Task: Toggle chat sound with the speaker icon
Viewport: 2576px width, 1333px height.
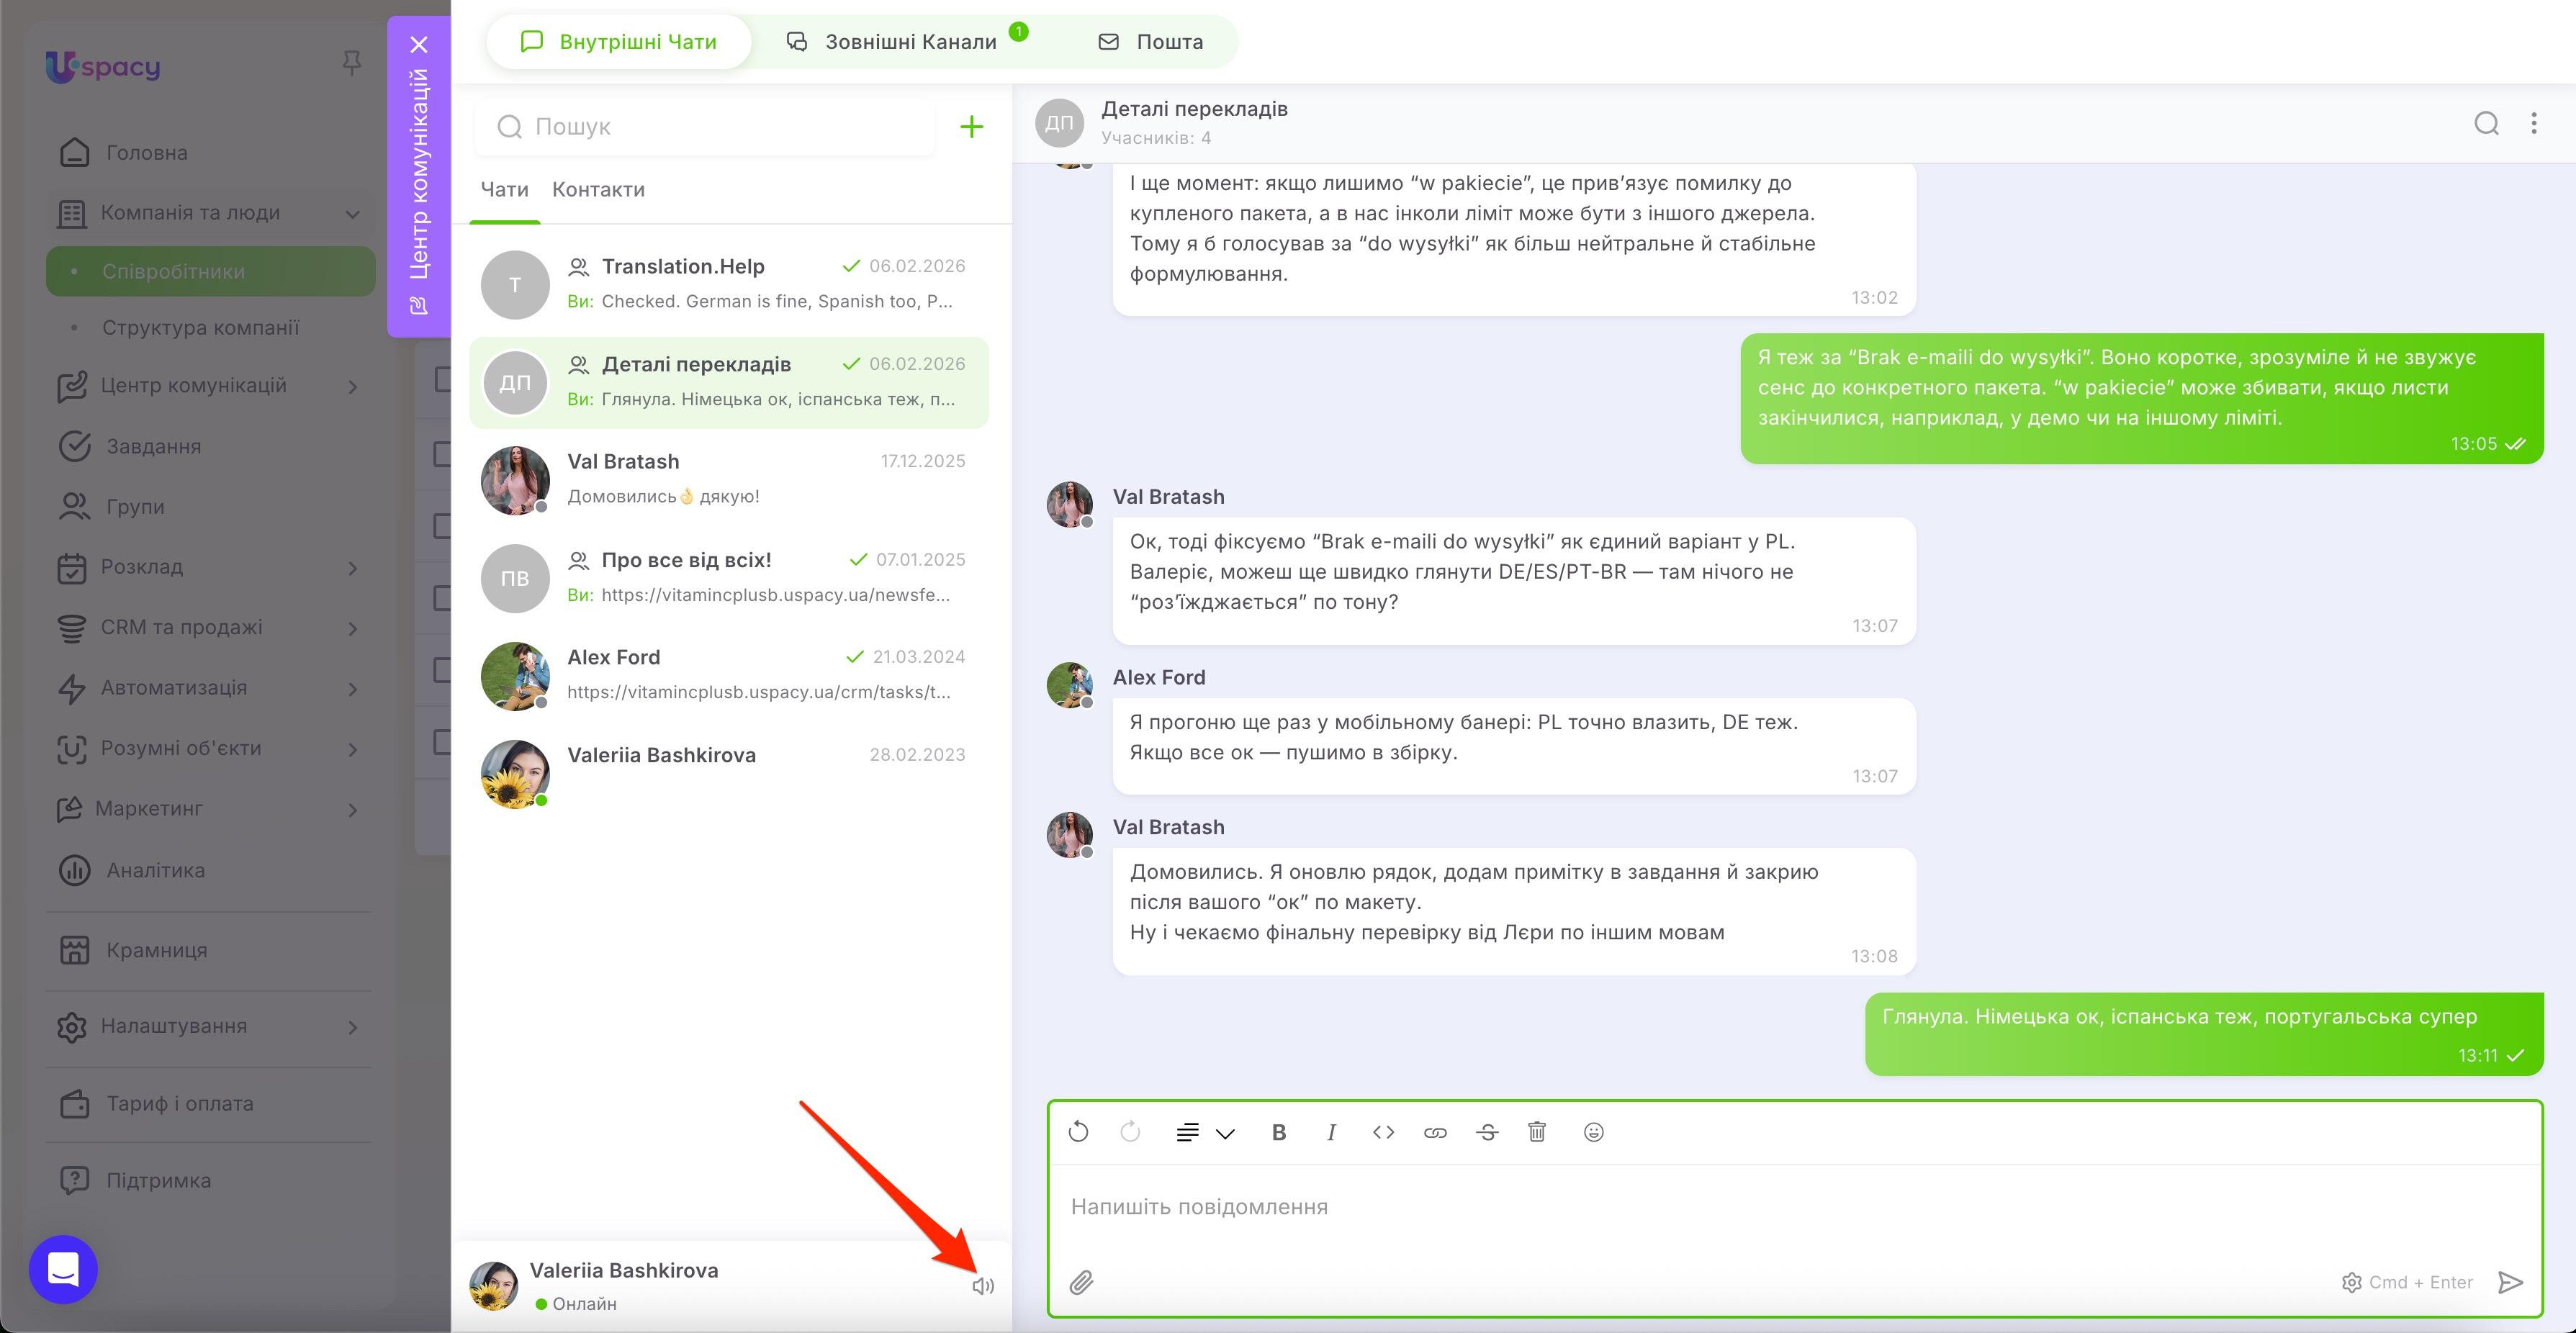Action: click(x=983, y=1286)
